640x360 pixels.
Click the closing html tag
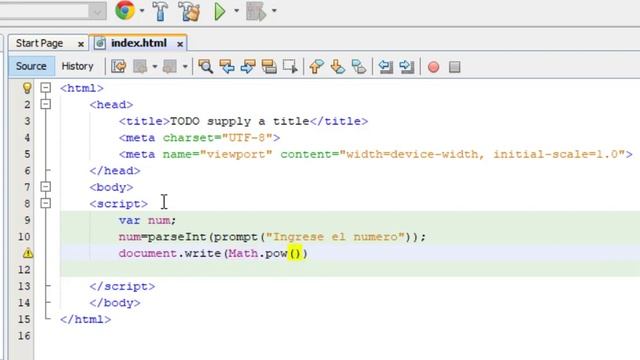click(85, 319)
